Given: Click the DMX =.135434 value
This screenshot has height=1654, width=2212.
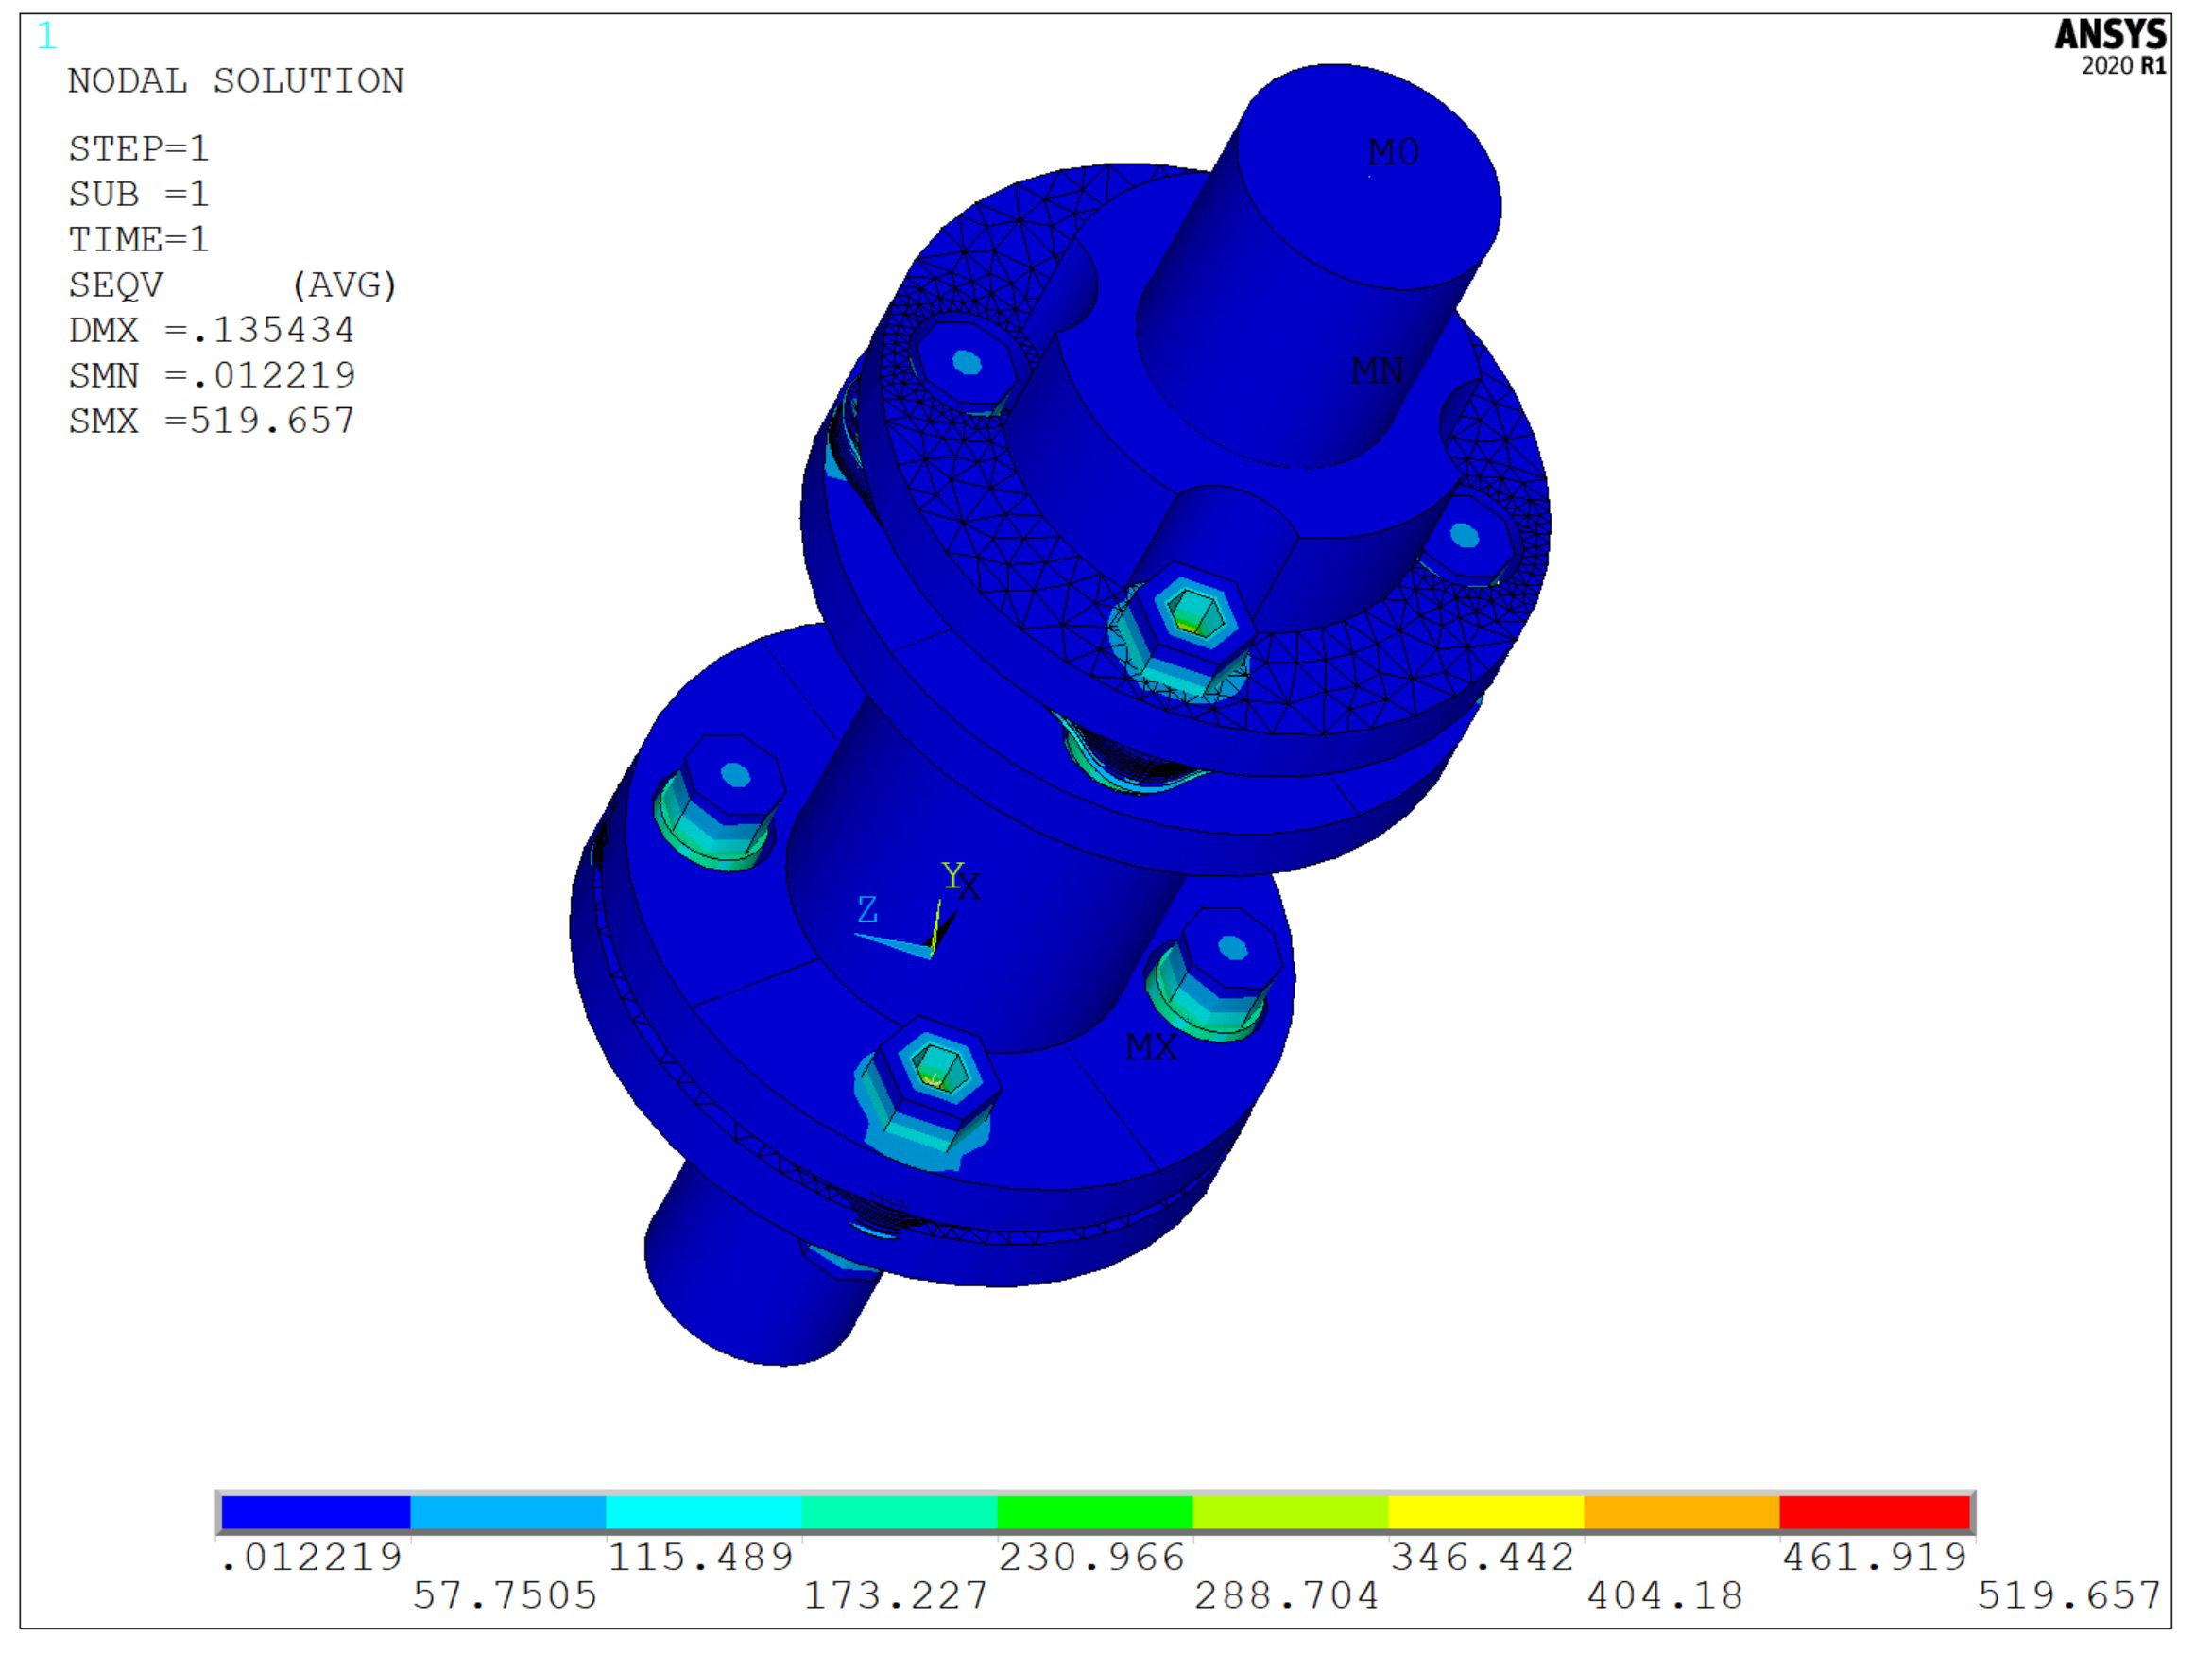Looking at the screenshot, I should point(212,330).
